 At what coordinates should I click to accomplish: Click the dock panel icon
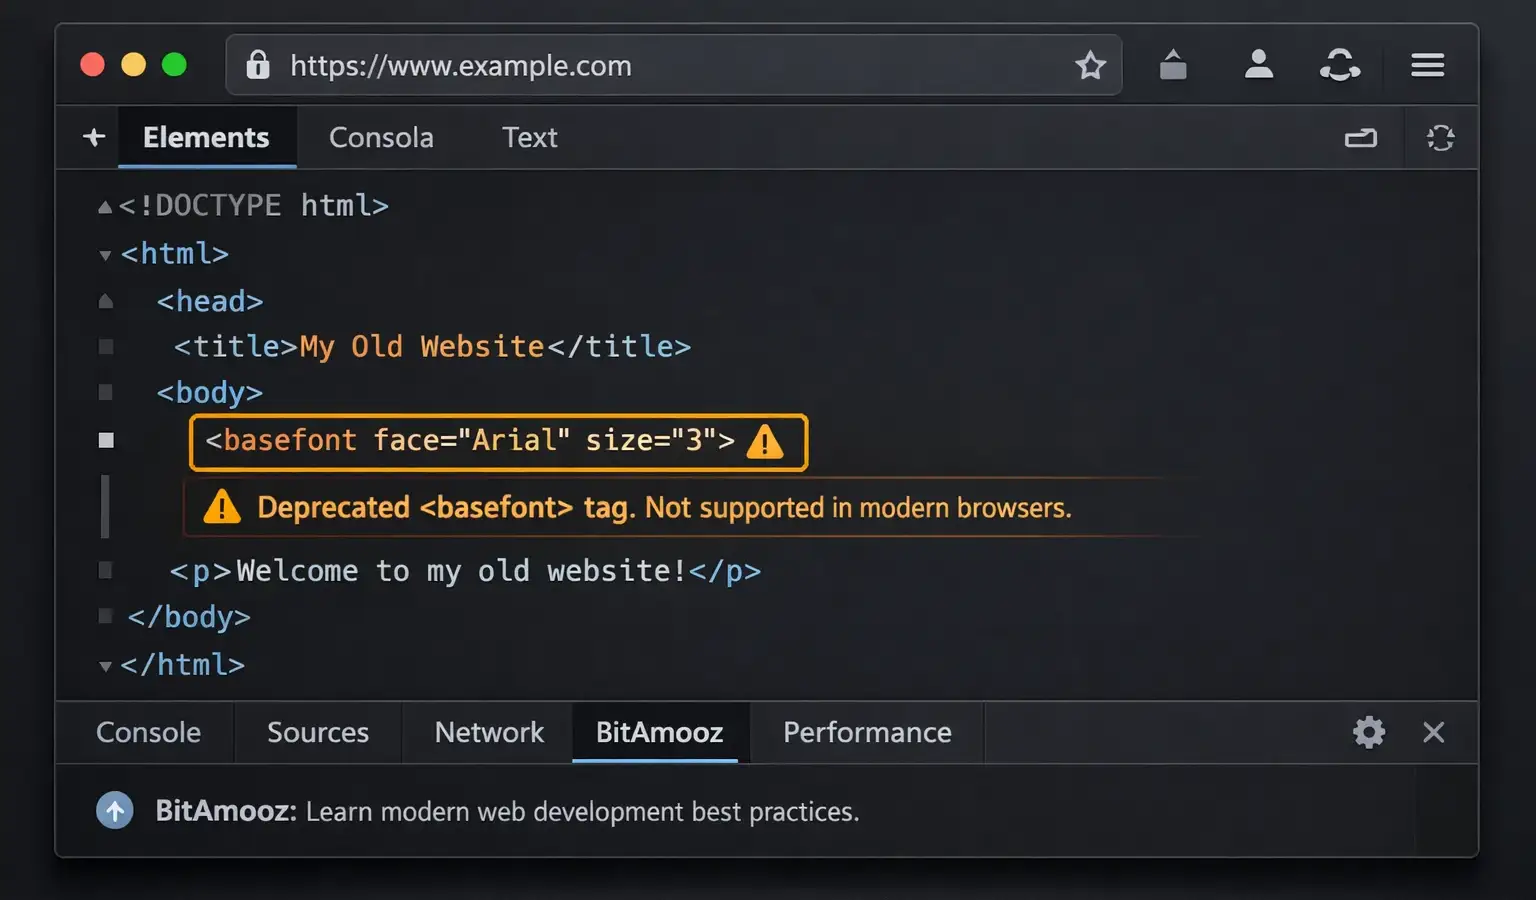tap(1361, 138)
